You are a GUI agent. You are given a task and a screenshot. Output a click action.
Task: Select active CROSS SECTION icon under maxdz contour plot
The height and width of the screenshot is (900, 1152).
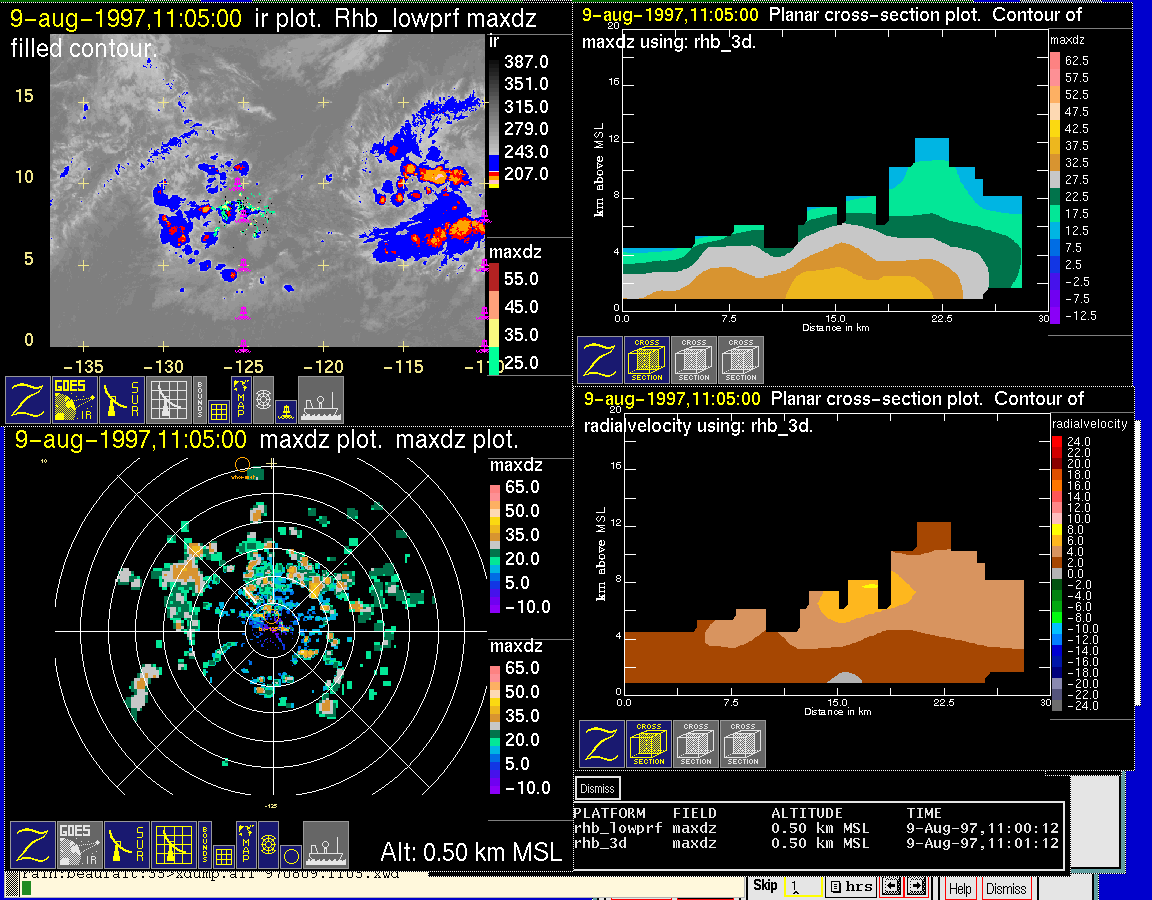pyautogui.click(x=647, y=360)
